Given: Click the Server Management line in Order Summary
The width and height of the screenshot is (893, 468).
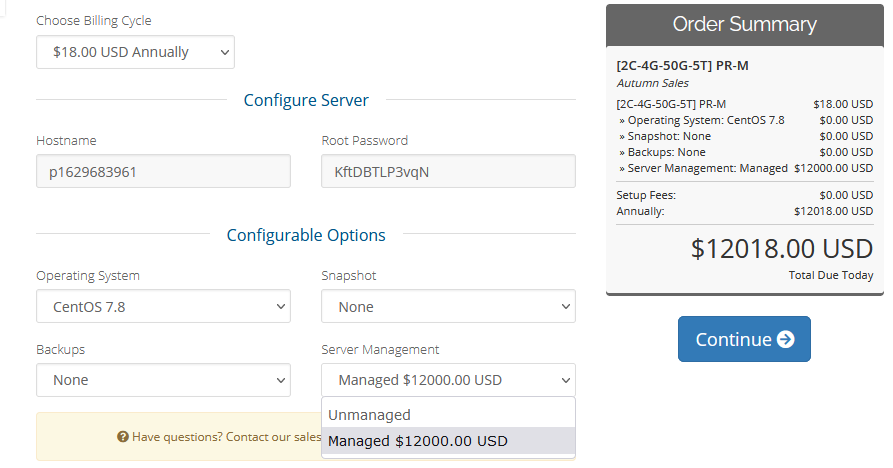Looking at the screenshot, I should (703, 168).
